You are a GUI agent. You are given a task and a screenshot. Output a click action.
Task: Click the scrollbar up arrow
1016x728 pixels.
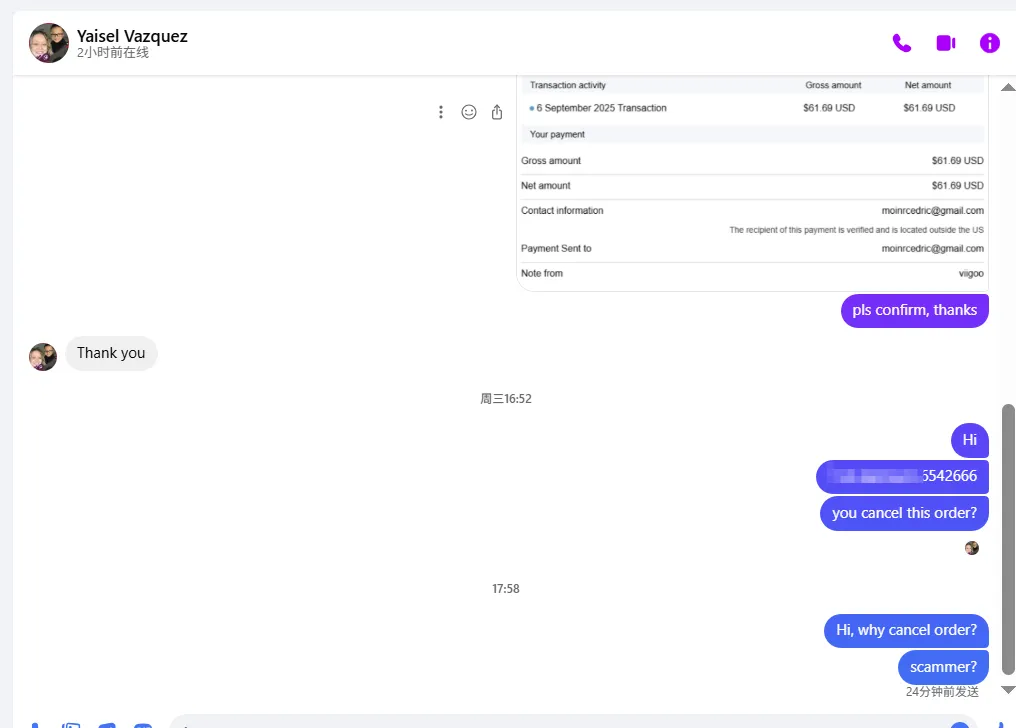pos(1008,87)
